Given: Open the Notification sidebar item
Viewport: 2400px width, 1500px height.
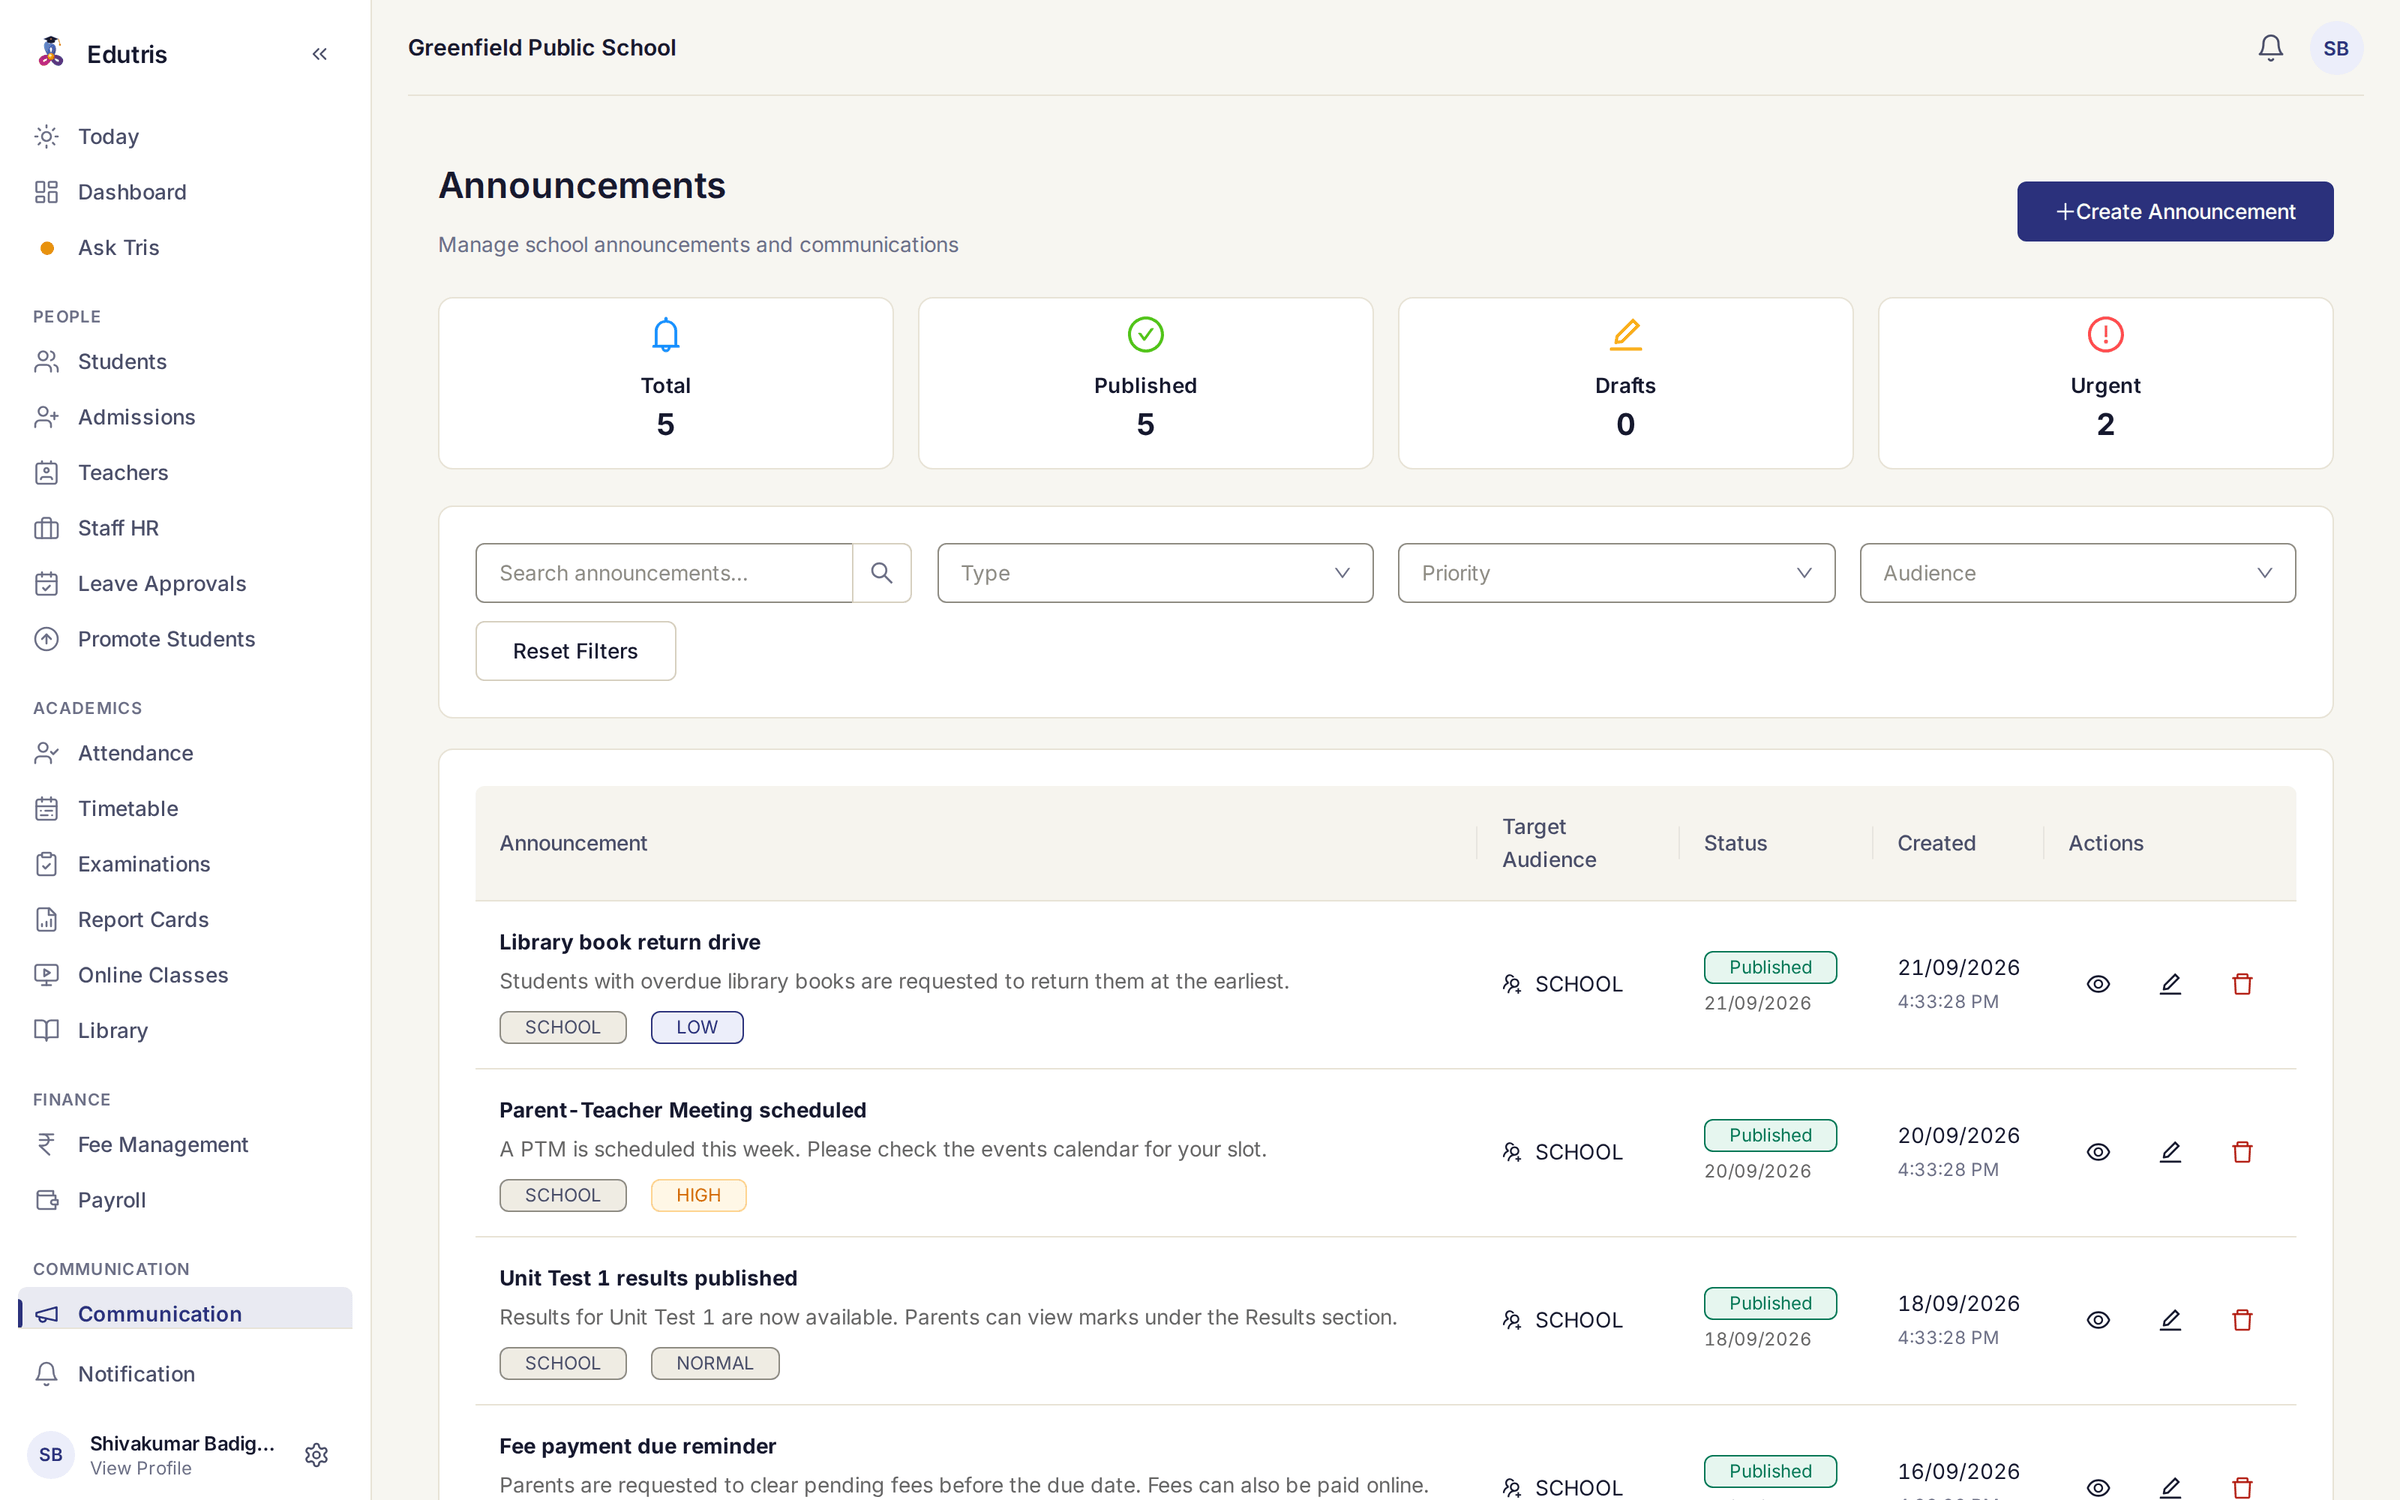Looking at the screenshot, I should pyautogui.click(x=185, y=1374).
